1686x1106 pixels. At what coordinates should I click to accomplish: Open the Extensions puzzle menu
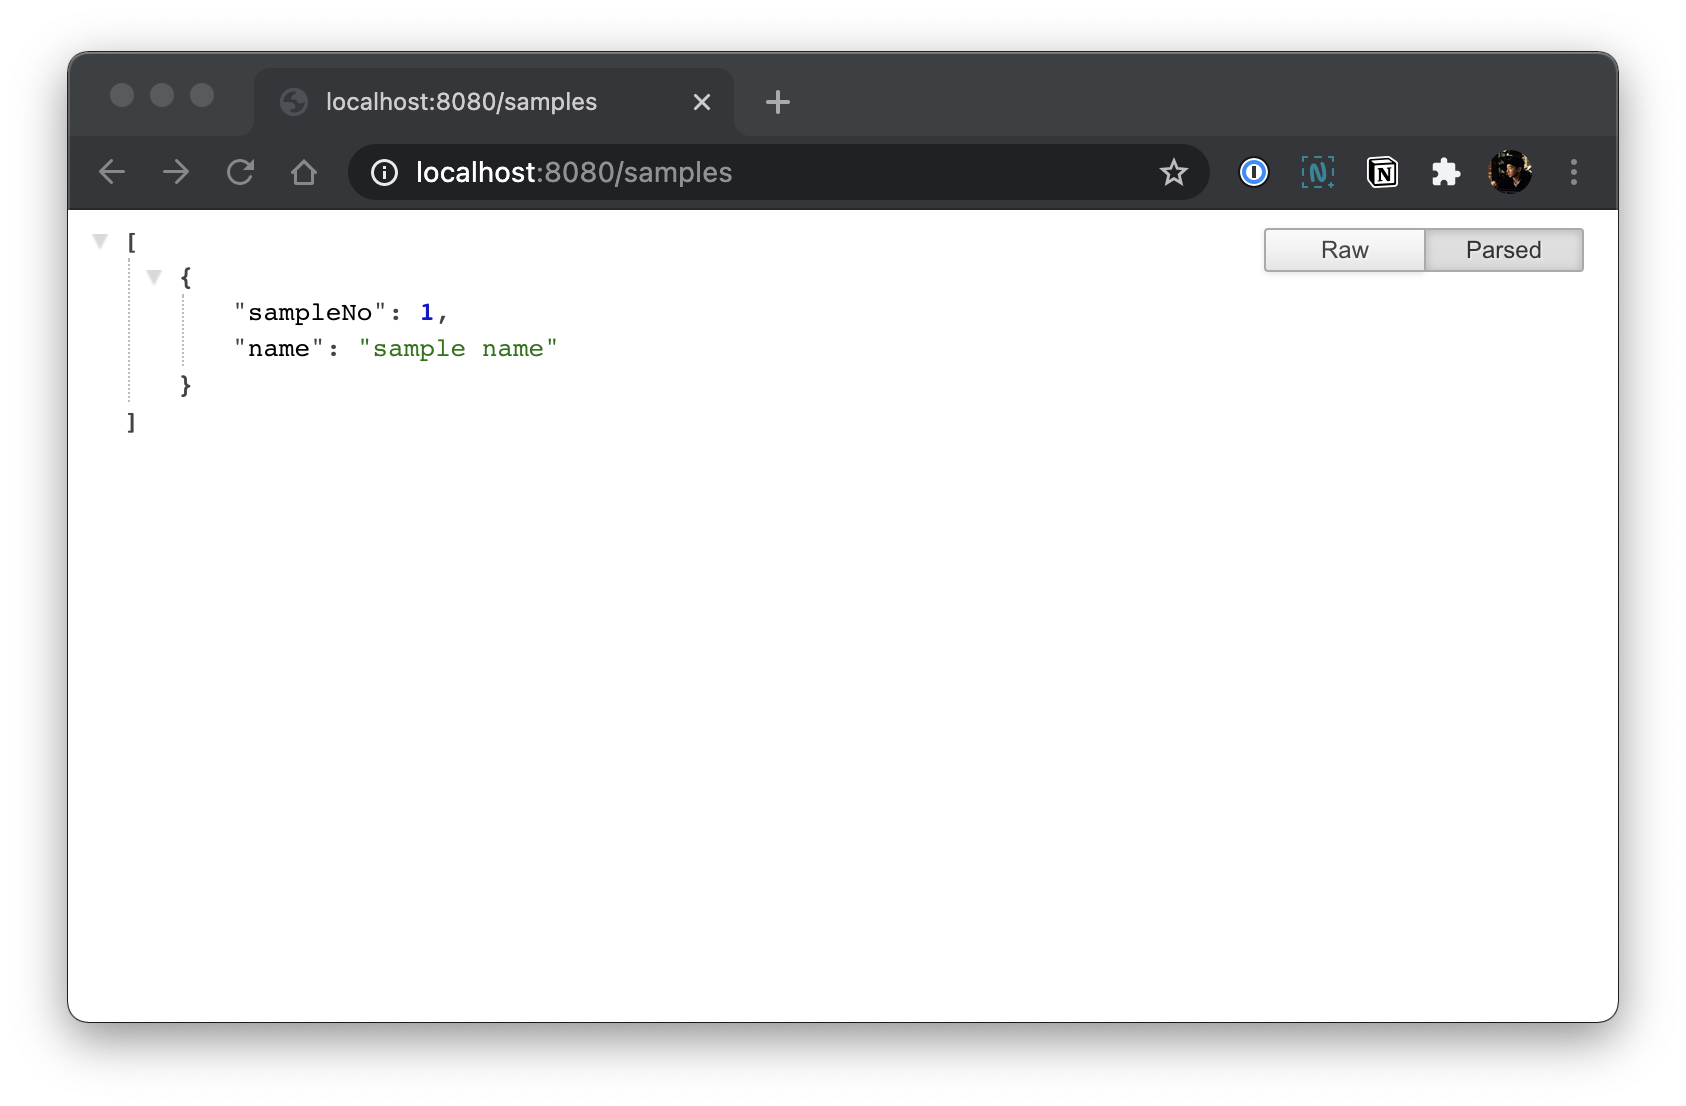coord(1446,173)
